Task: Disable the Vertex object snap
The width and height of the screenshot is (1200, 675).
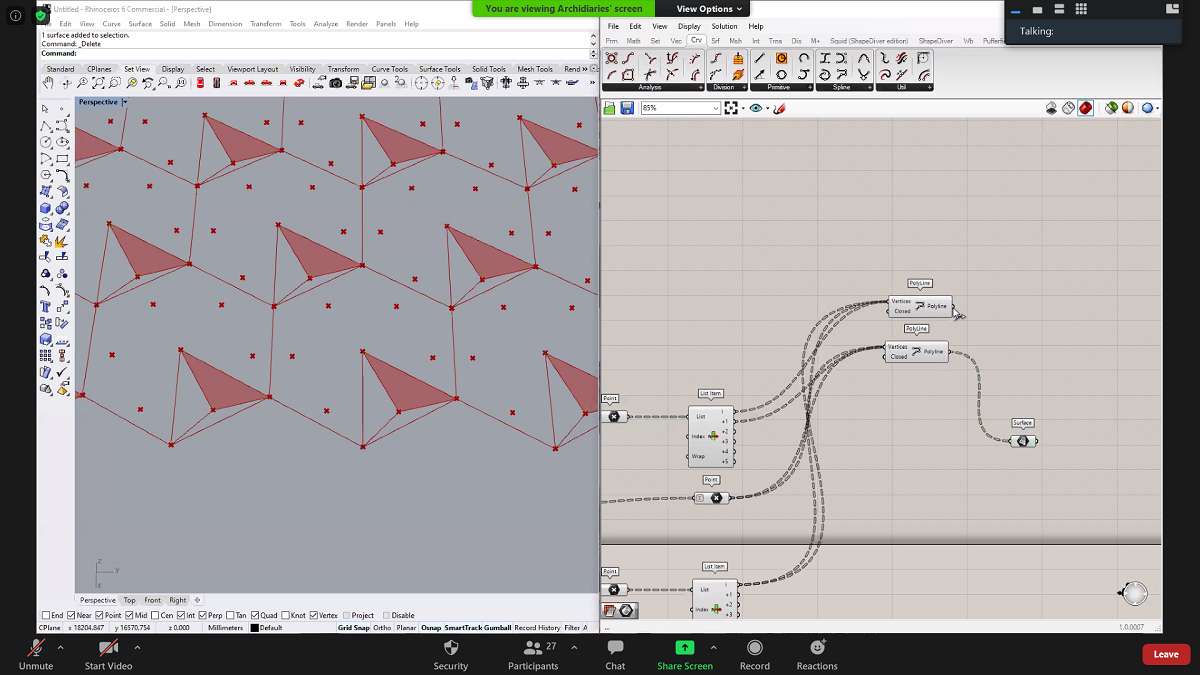Action: (314, 615)
